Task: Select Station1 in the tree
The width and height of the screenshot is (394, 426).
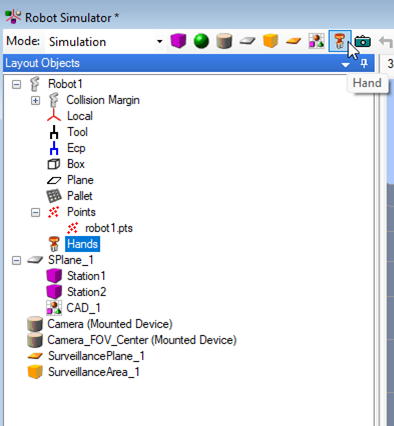Action: [86, 276]
